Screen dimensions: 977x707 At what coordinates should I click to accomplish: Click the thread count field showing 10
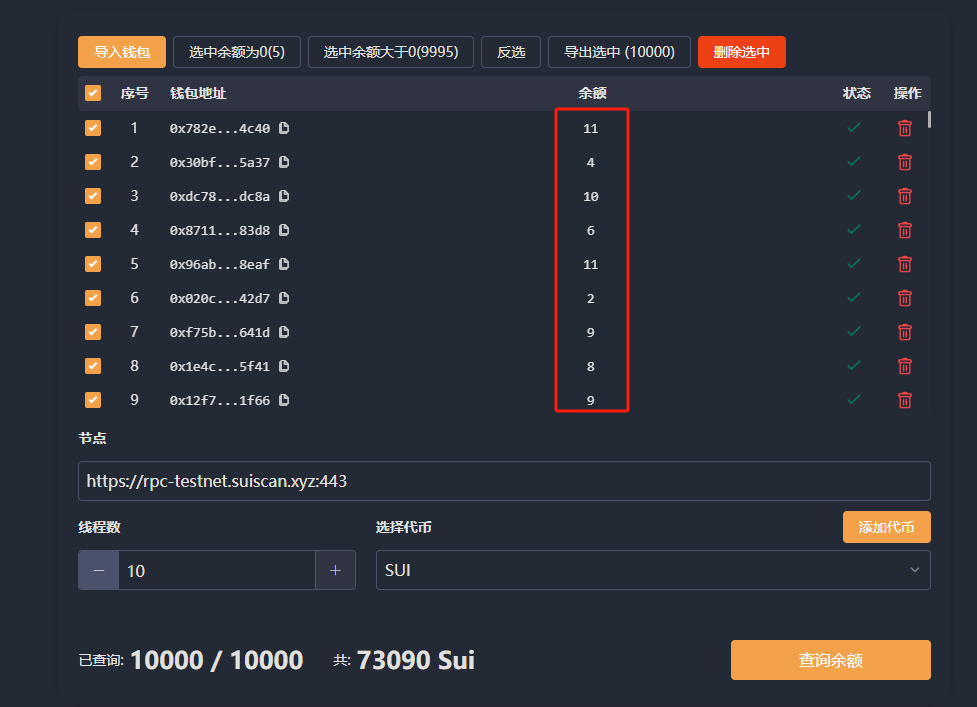tap(217, 570)
